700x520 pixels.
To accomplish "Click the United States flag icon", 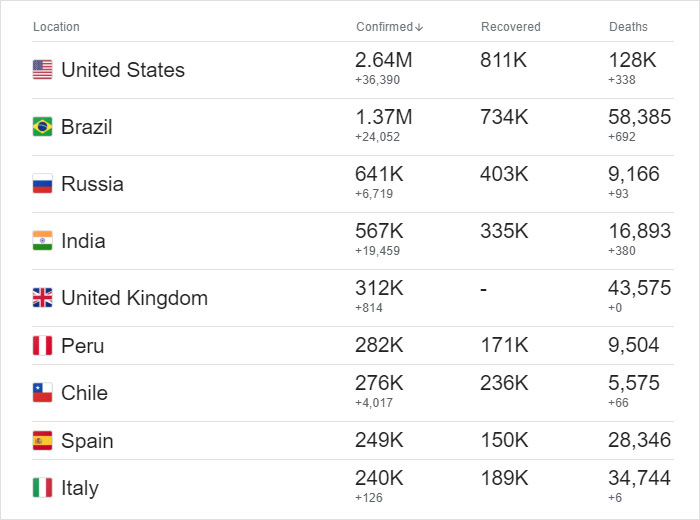I will [42, 70].
